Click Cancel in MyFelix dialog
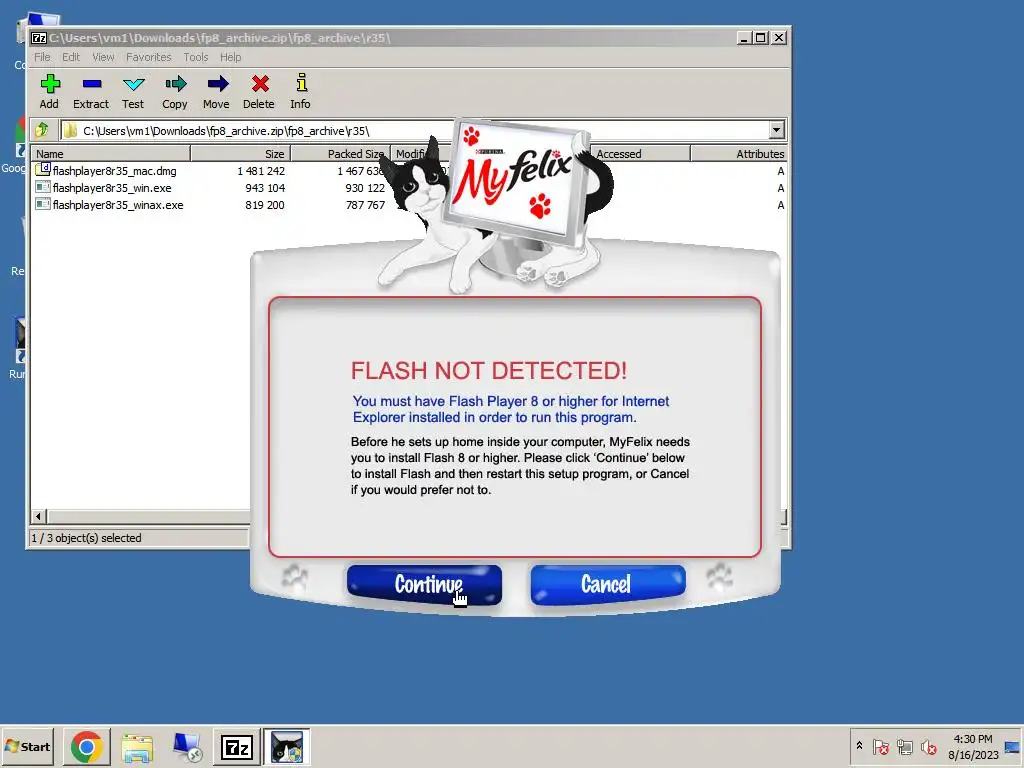1024x768 pixels. 608,584
